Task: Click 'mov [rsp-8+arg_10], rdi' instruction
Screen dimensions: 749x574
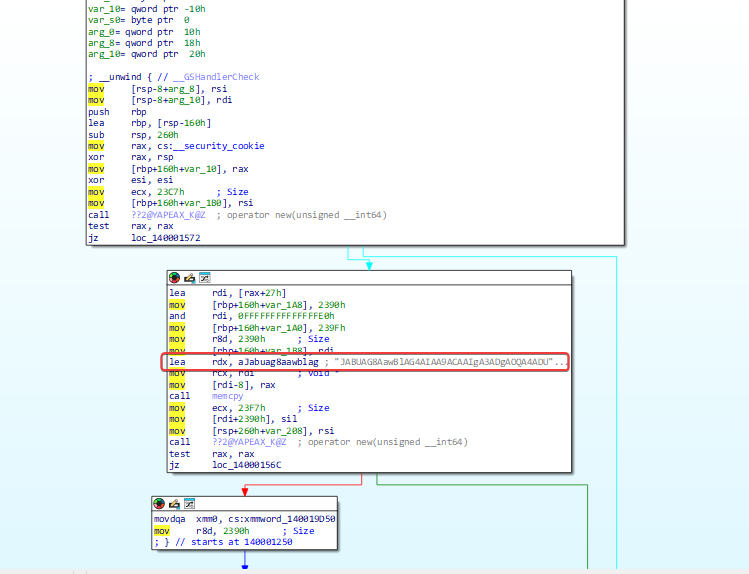Action: coord(160,100)
